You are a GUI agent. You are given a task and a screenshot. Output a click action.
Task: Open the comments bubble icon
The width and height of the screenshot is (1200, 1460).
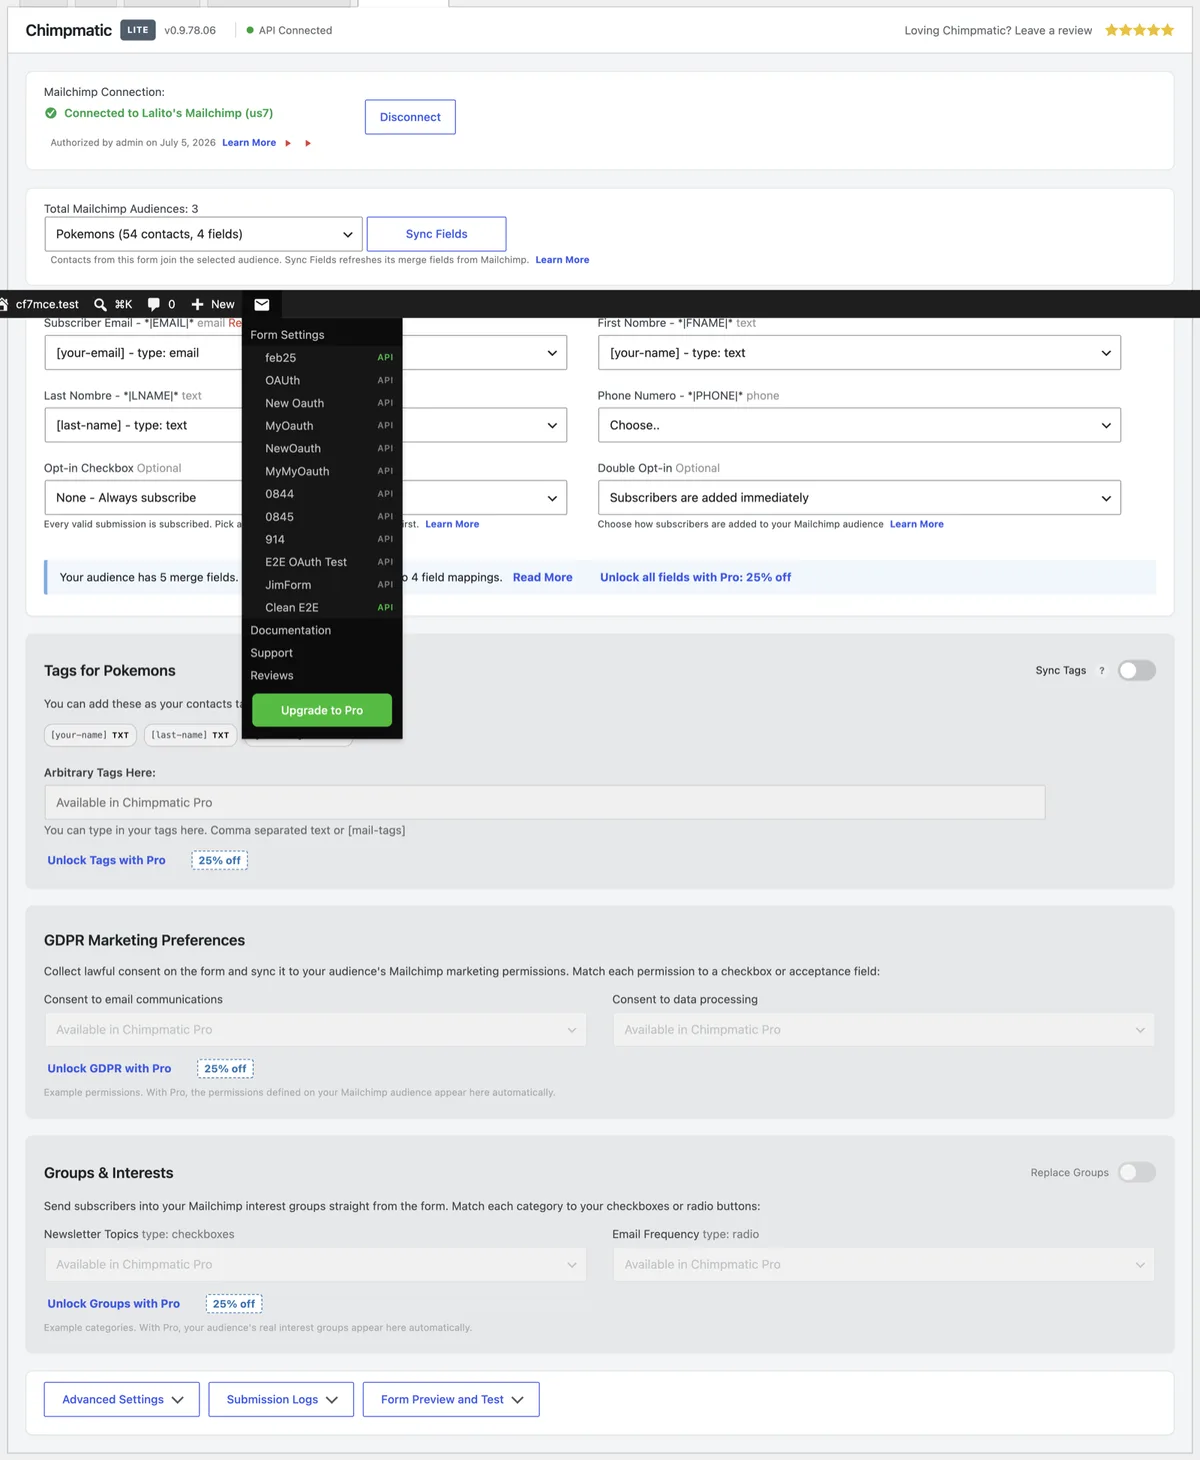pyautogui.click(x=153, y=305)
